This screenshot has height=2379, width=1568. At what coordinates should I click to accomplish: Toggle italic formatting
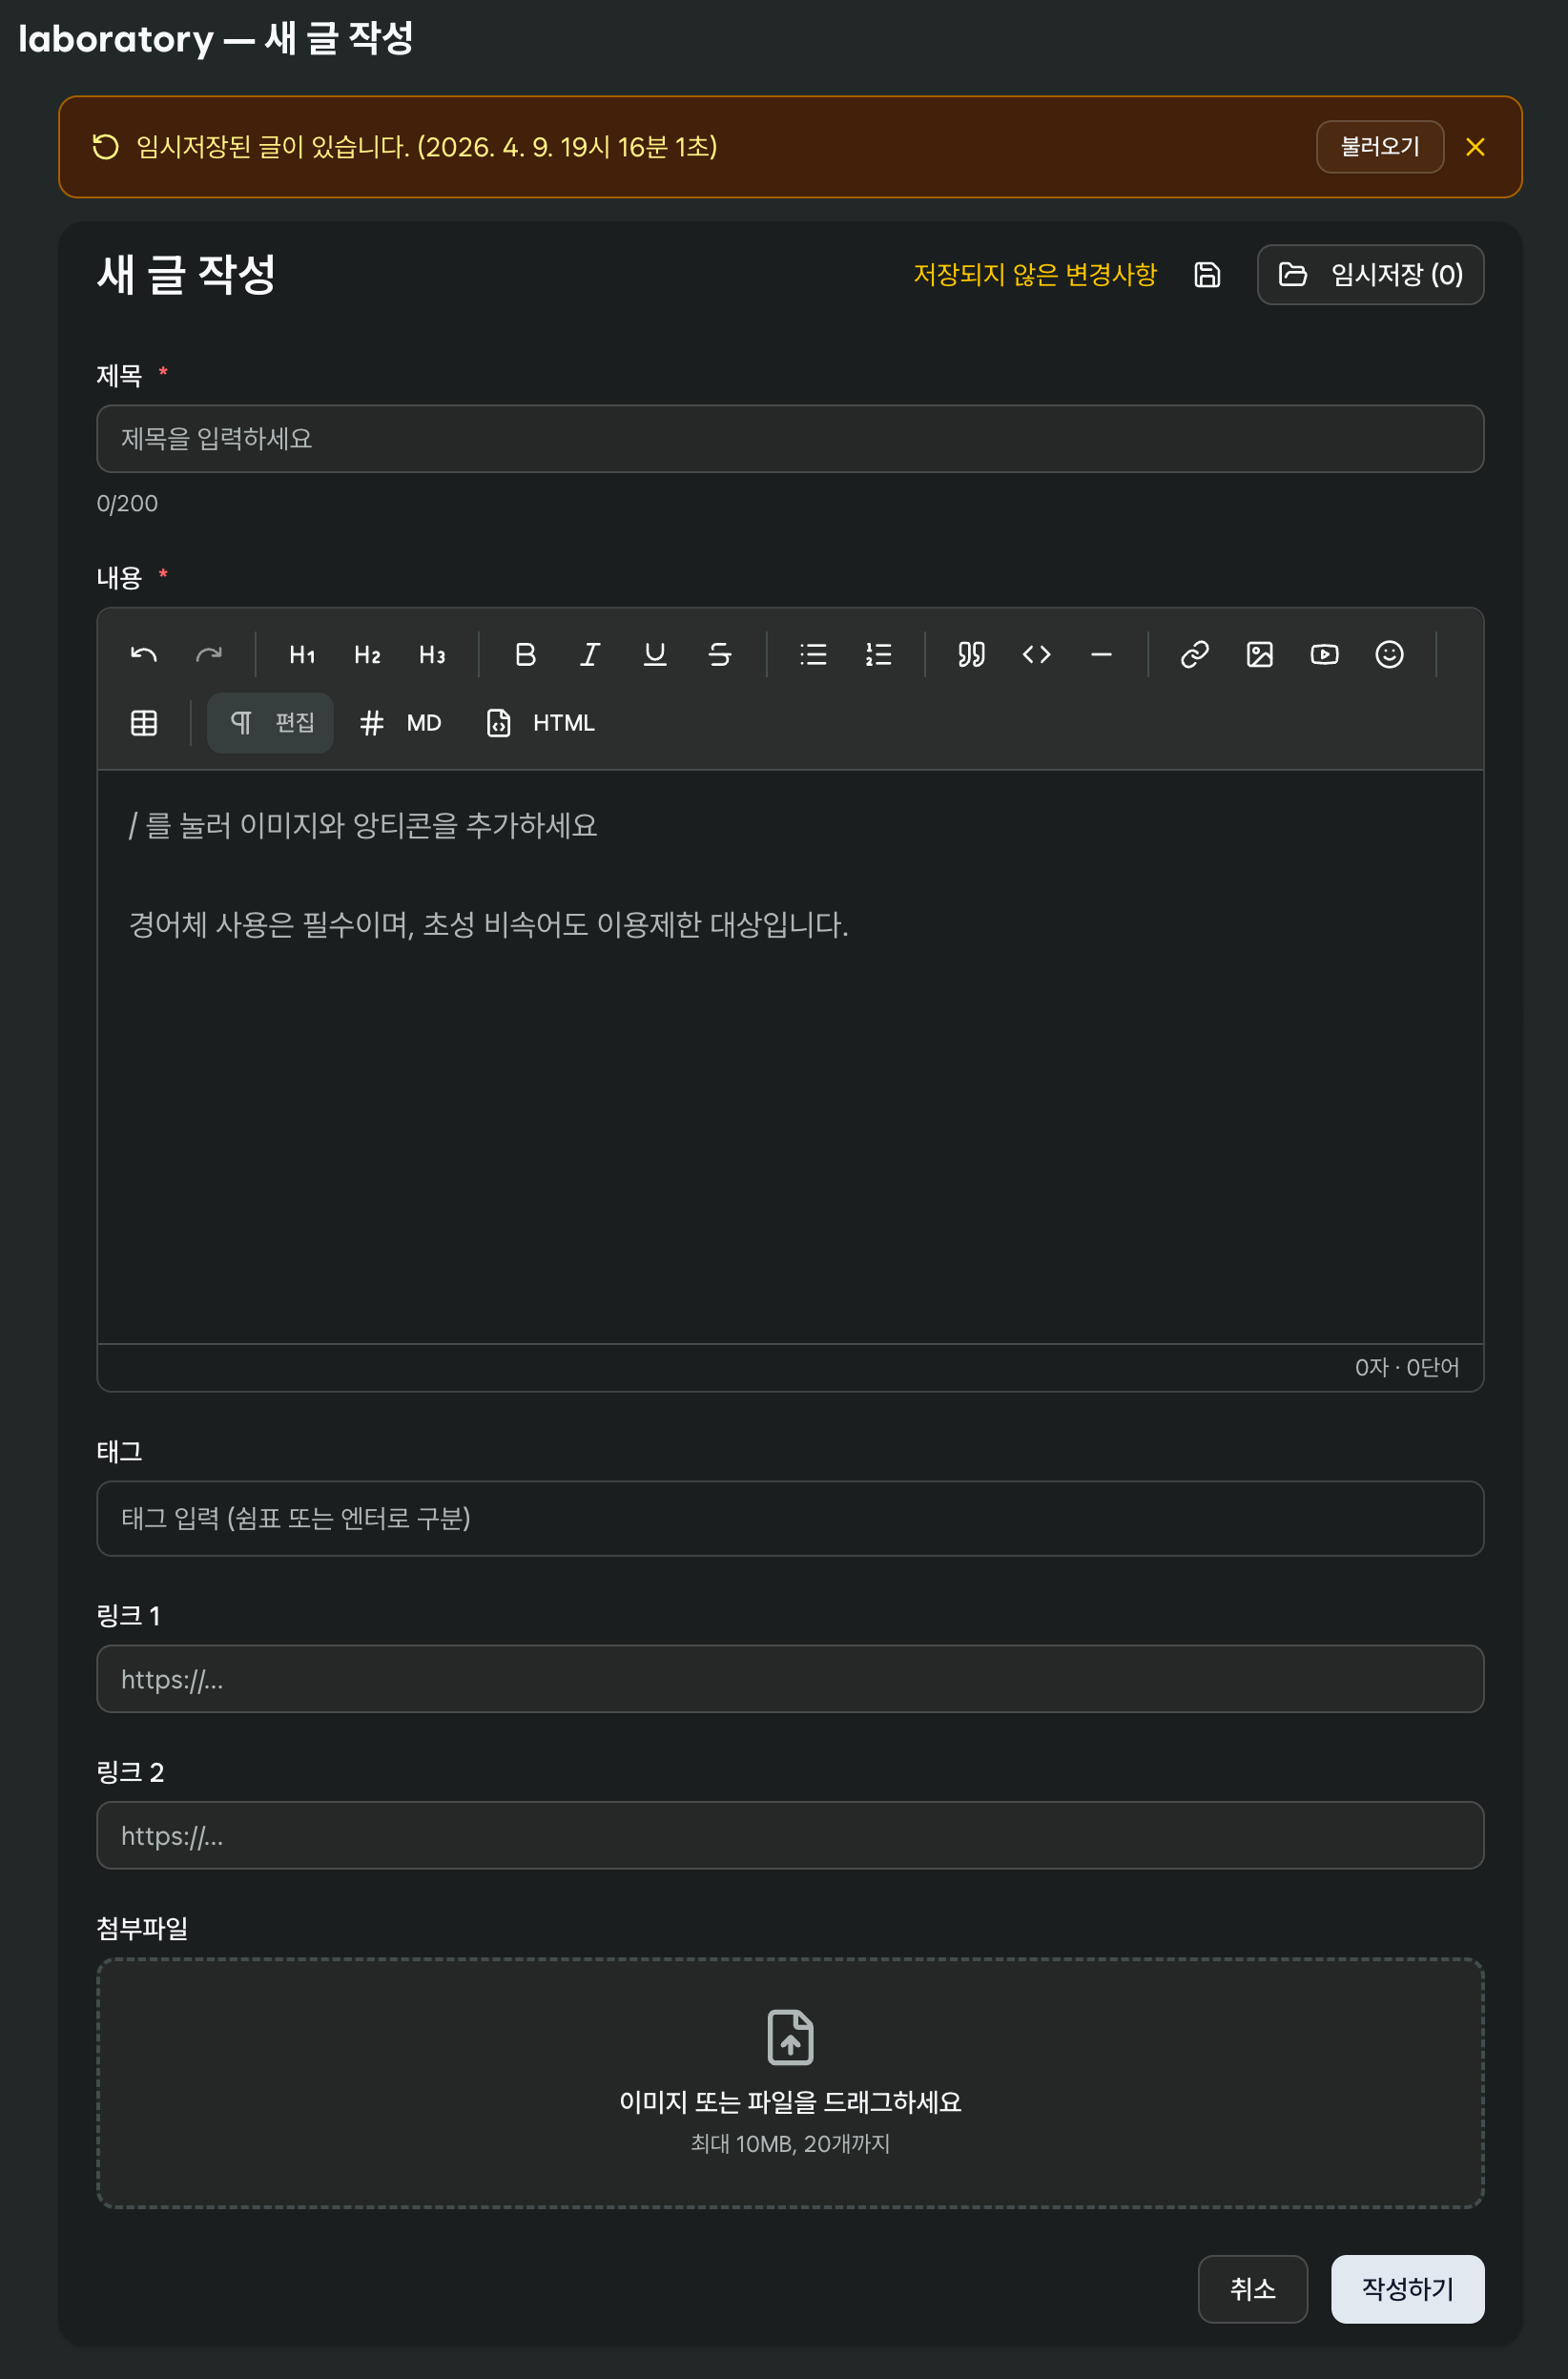click(590, 654)
